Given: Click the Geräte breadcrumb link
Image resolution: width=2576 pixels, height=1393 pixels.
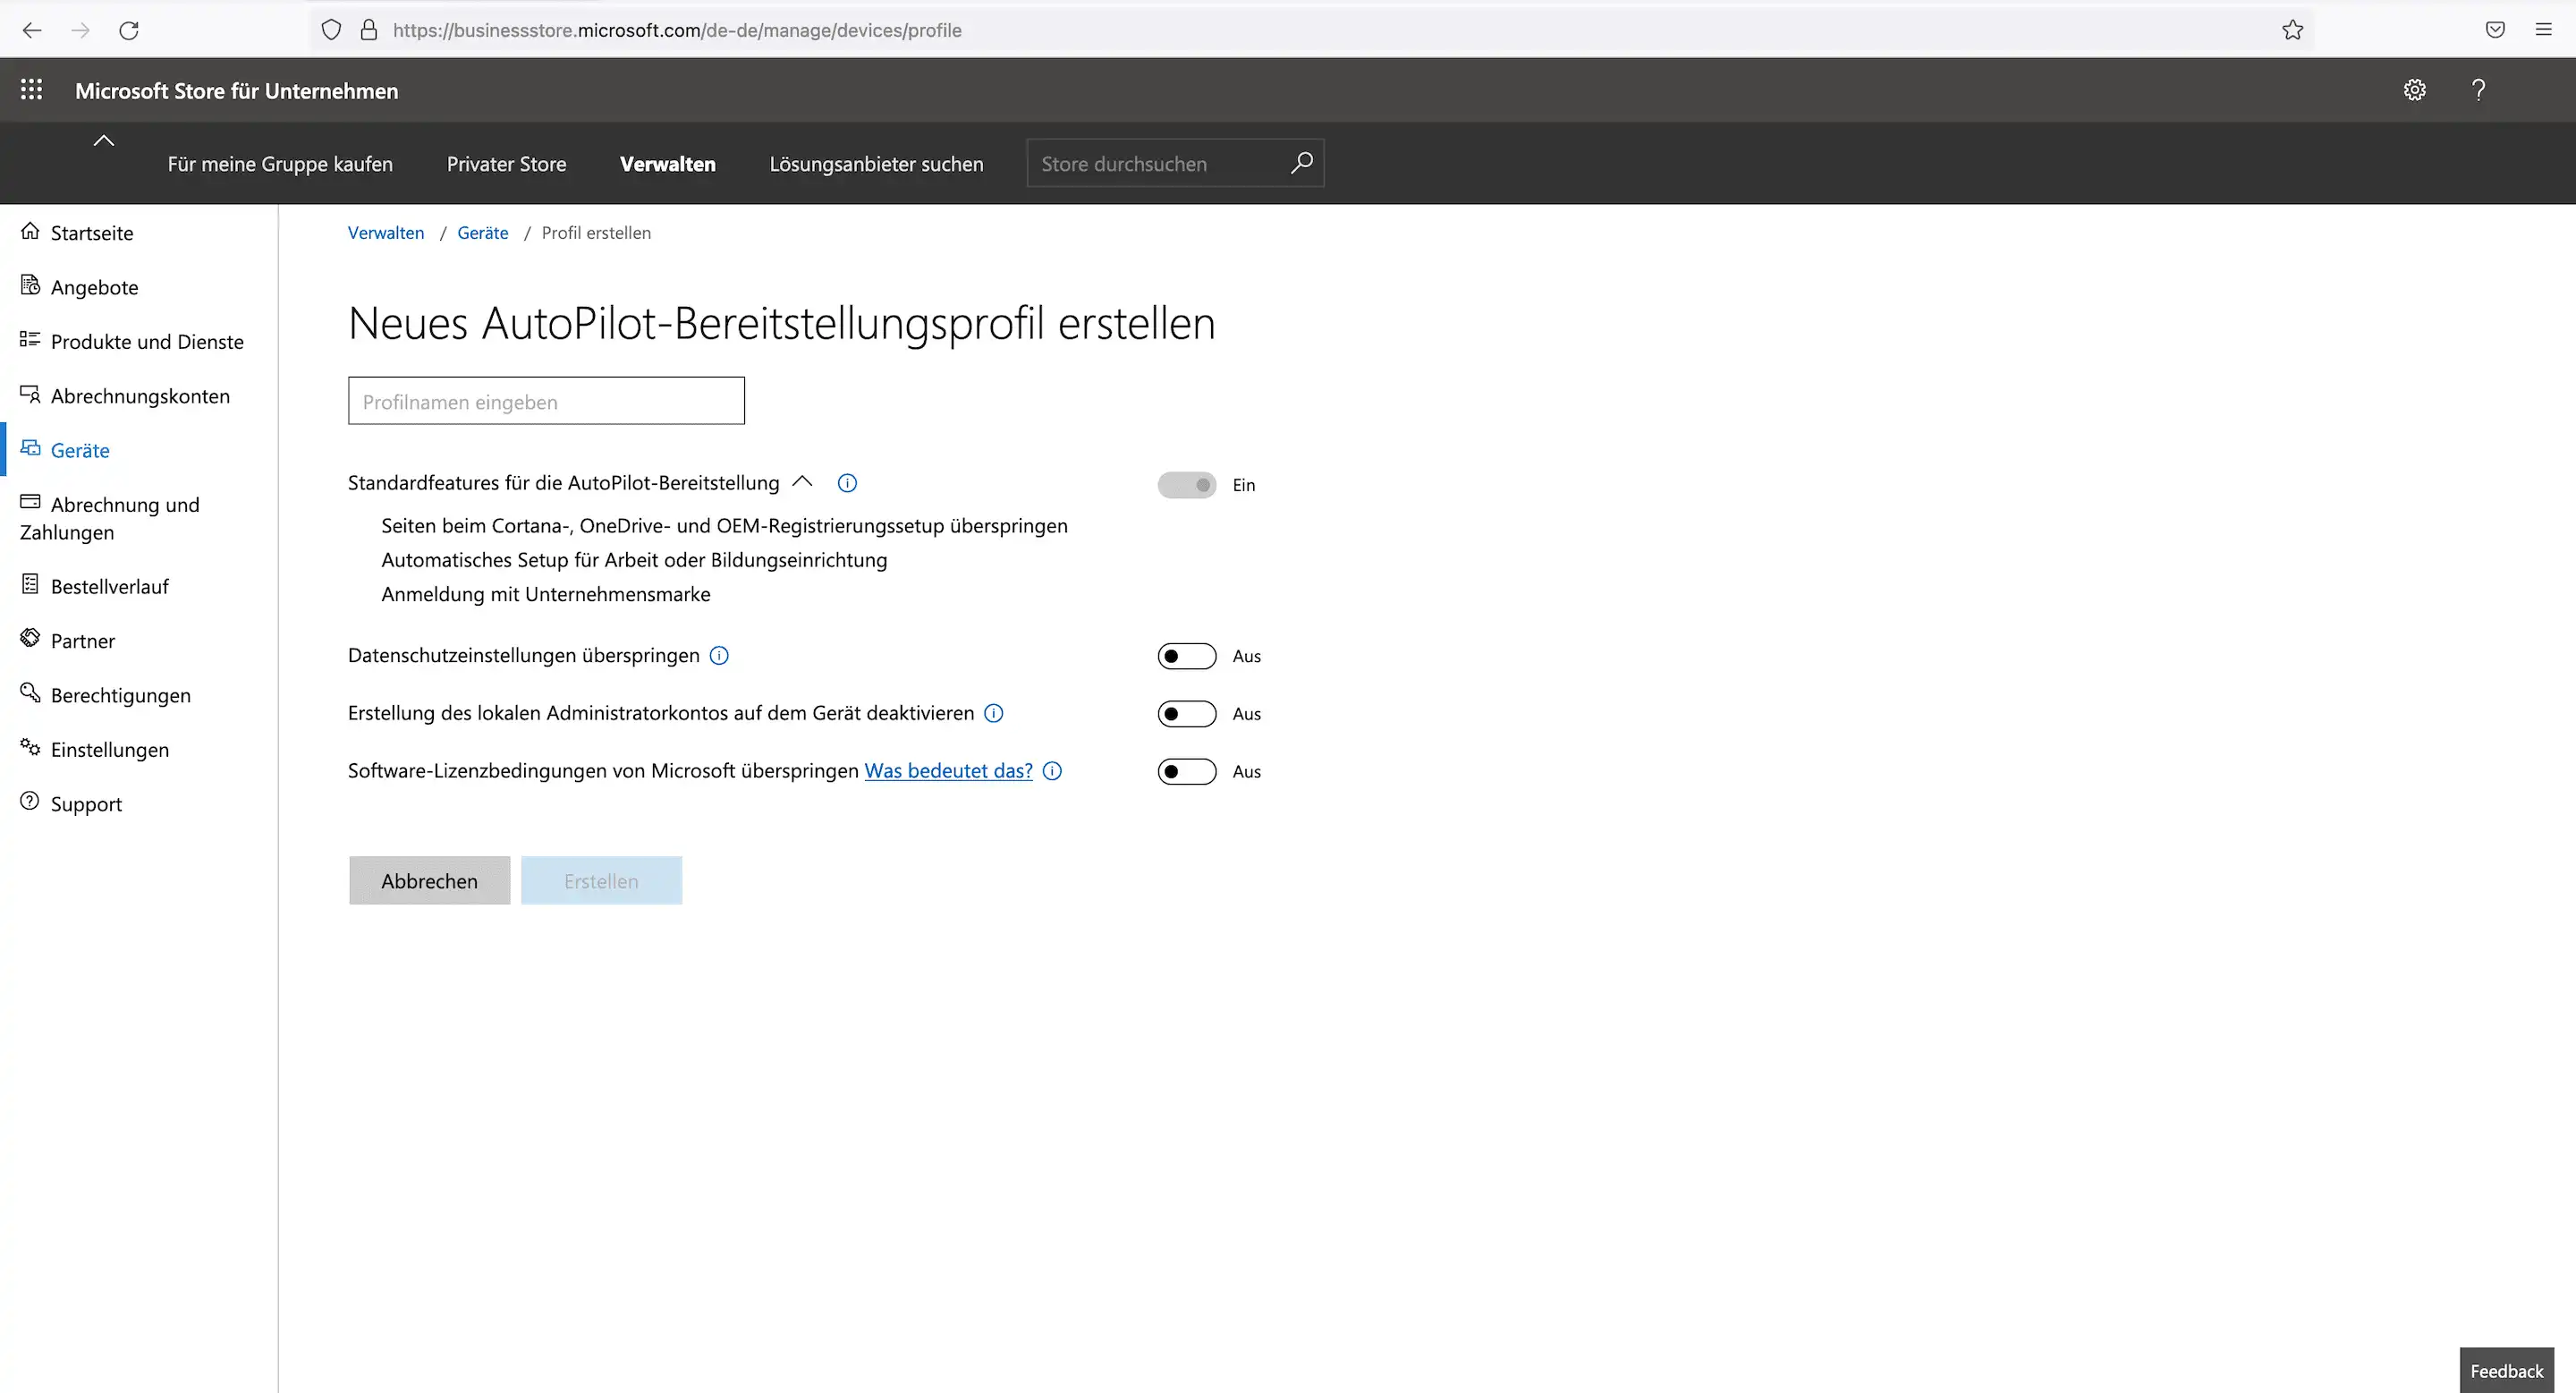Looking at the screenshot, I should (483, 233).
